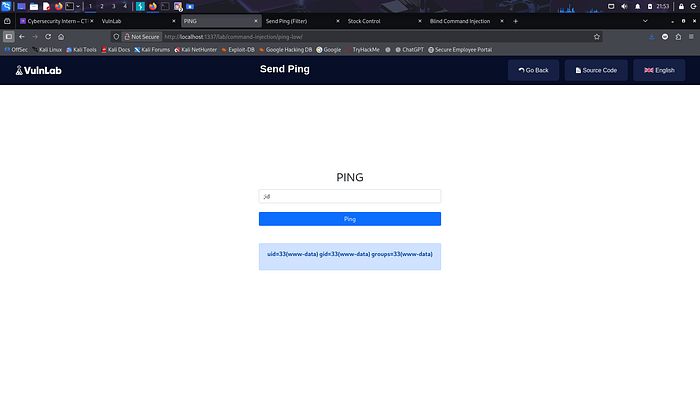Open the Kali Docs bookmark

click(116, 50)
